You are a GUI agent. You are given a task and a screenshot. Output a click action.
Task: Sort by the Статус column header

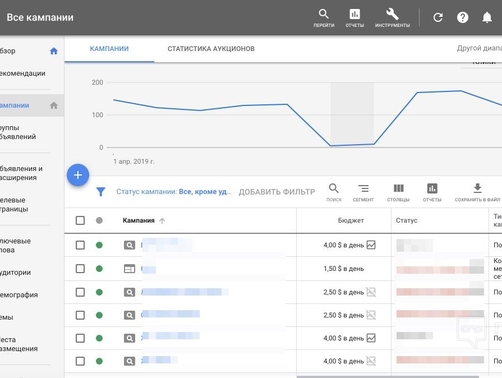[406, 221]
